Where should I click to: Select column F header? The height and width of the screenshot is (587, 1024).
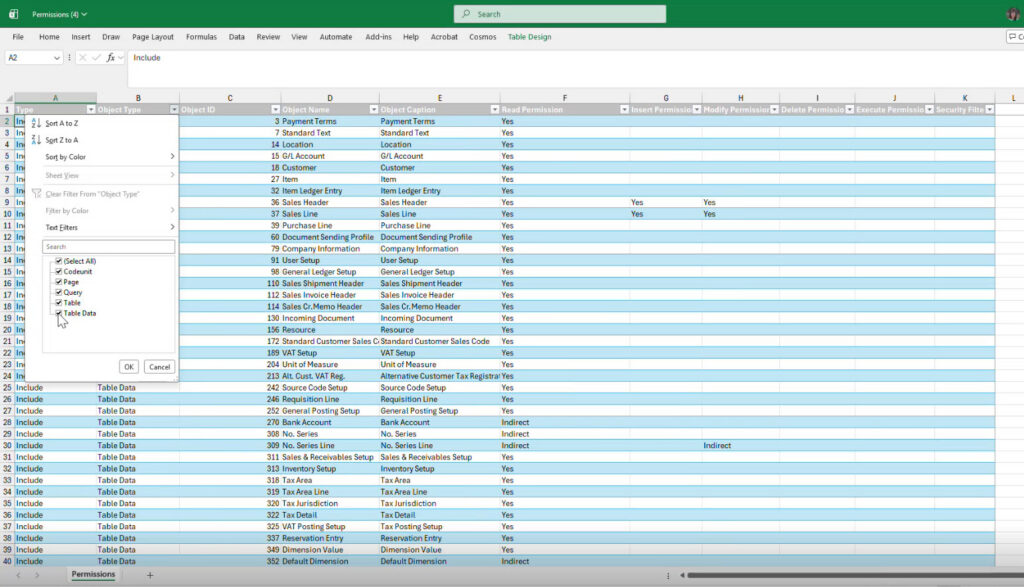coord(565,98)
